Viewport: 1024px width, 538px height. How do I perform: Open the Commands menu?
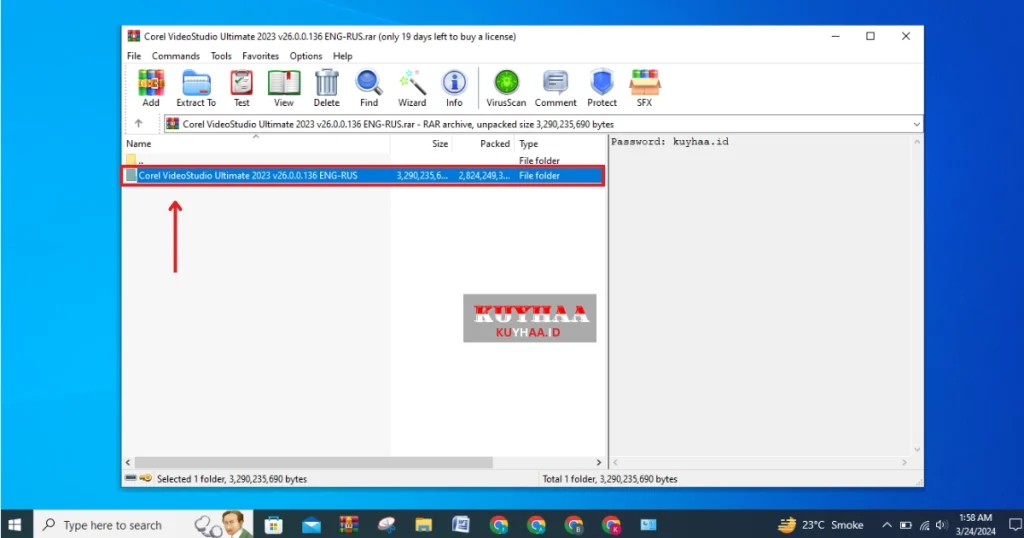coord(176,56)
